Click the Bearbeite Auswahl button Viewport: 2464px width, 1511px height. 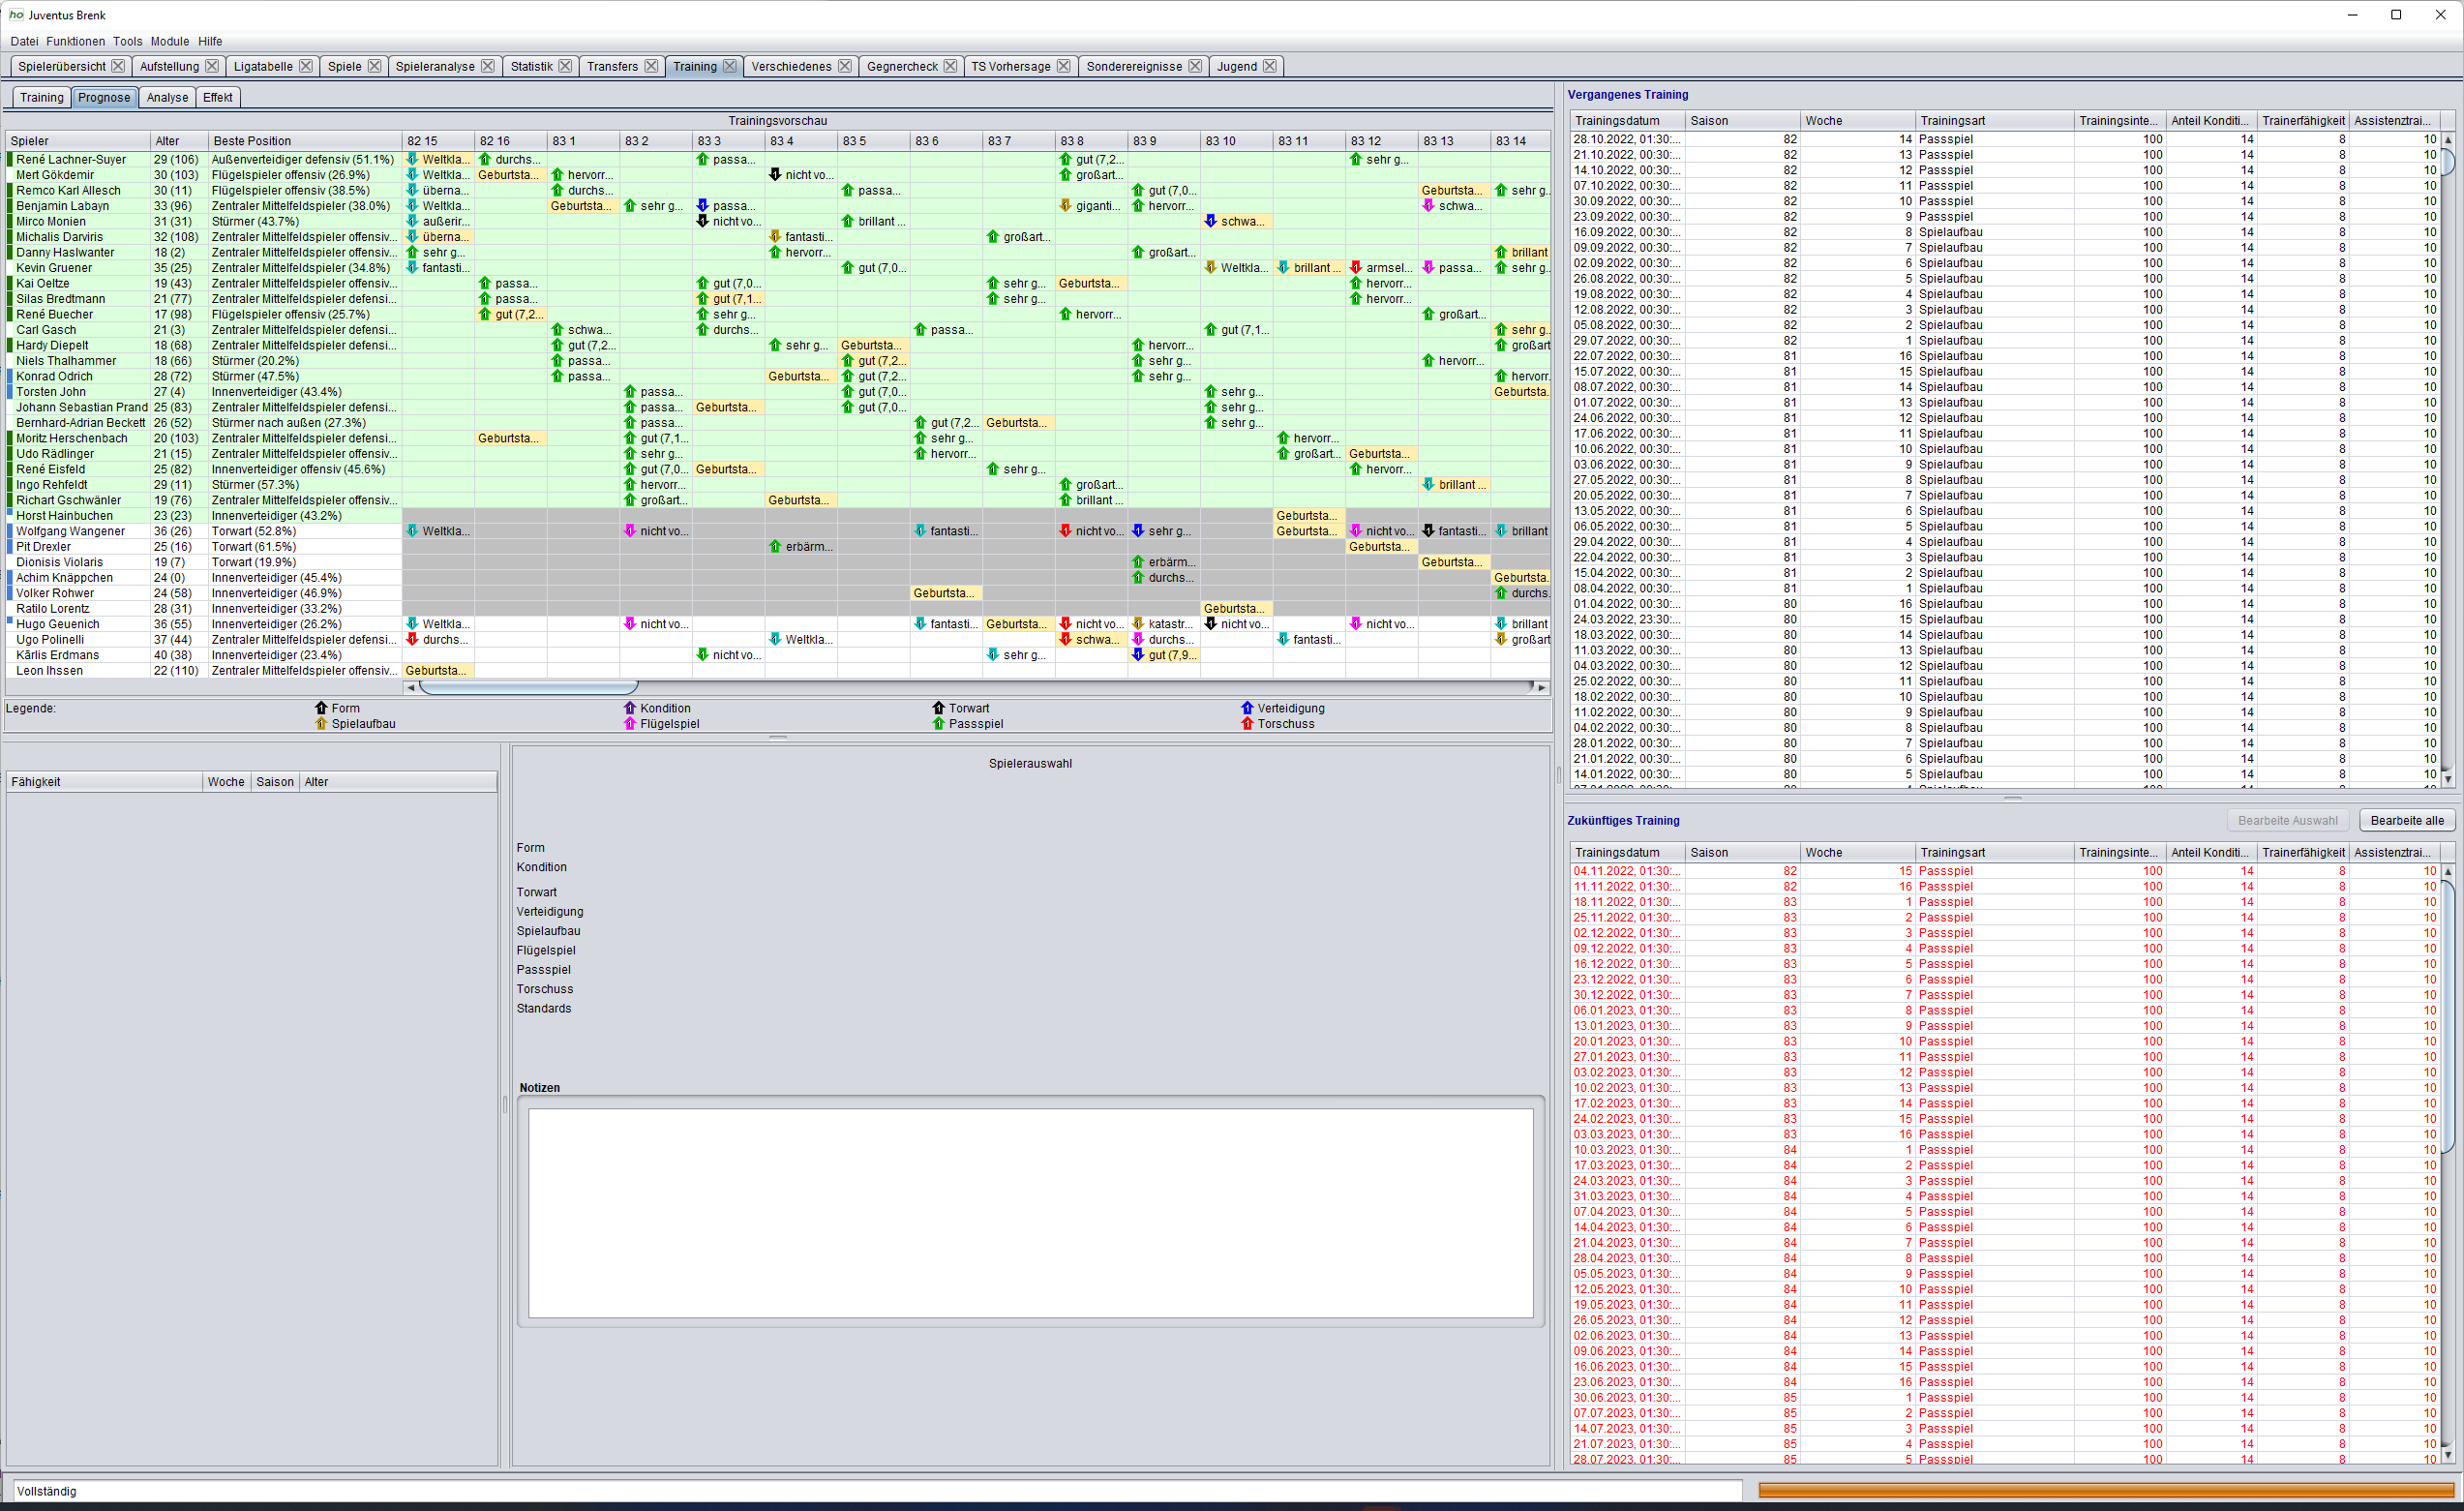pyautogui.click(x=2287, y=820)
